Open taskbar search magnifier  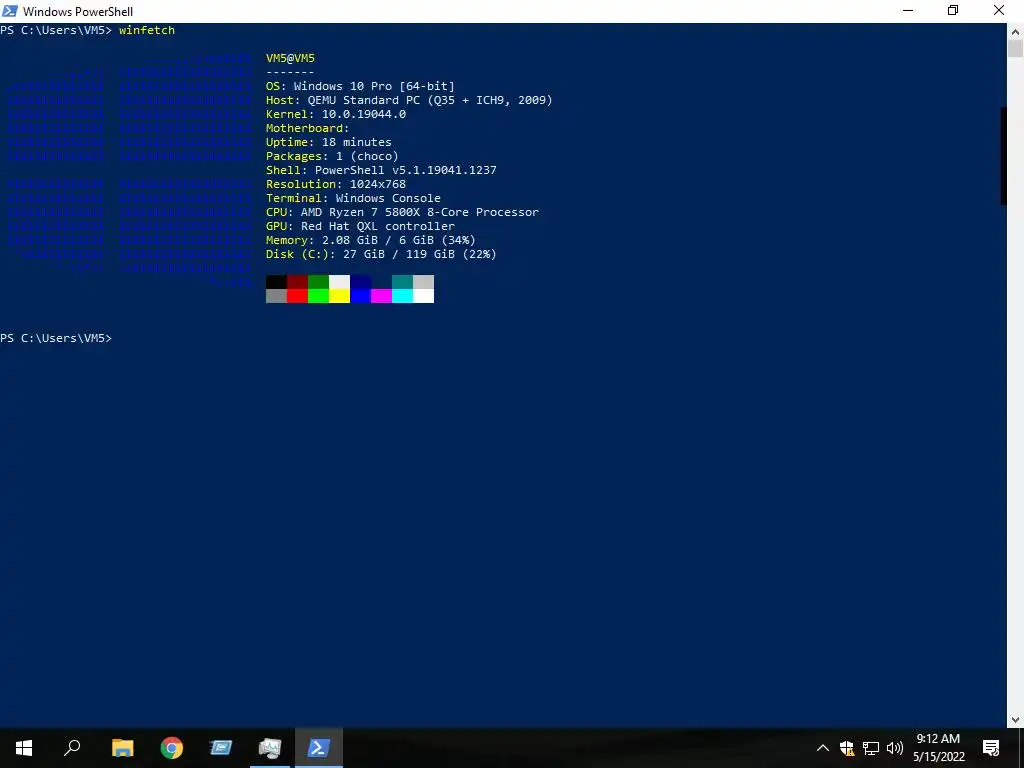point(72,748)
